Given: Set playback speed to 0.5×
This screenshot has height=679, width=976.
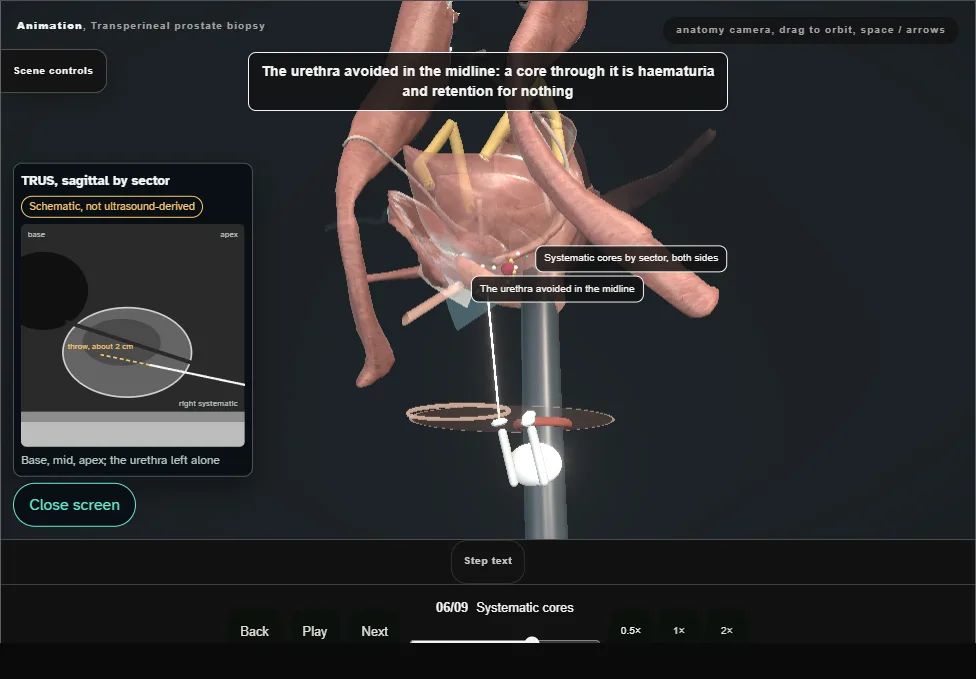Looking at the screenshot, I should tap(631, 630).
